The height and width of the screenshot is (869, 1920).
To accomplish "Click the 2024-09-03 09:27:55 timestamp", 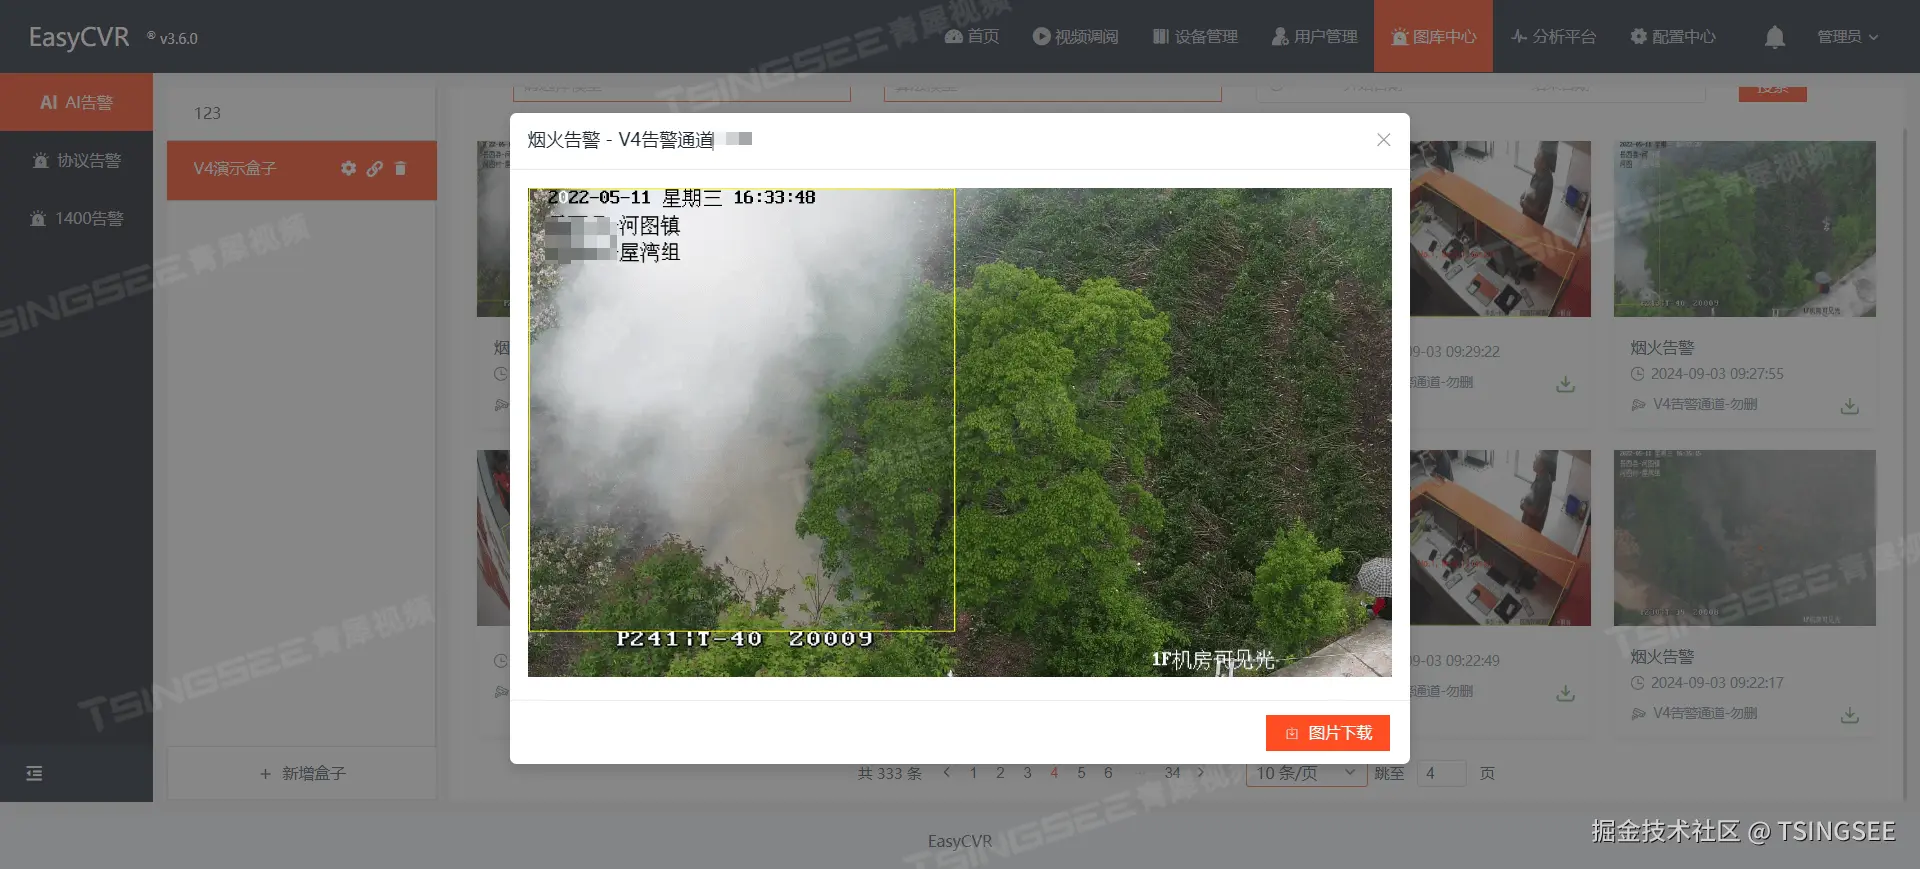I will pyautogui.click(x=1717, y=374).
